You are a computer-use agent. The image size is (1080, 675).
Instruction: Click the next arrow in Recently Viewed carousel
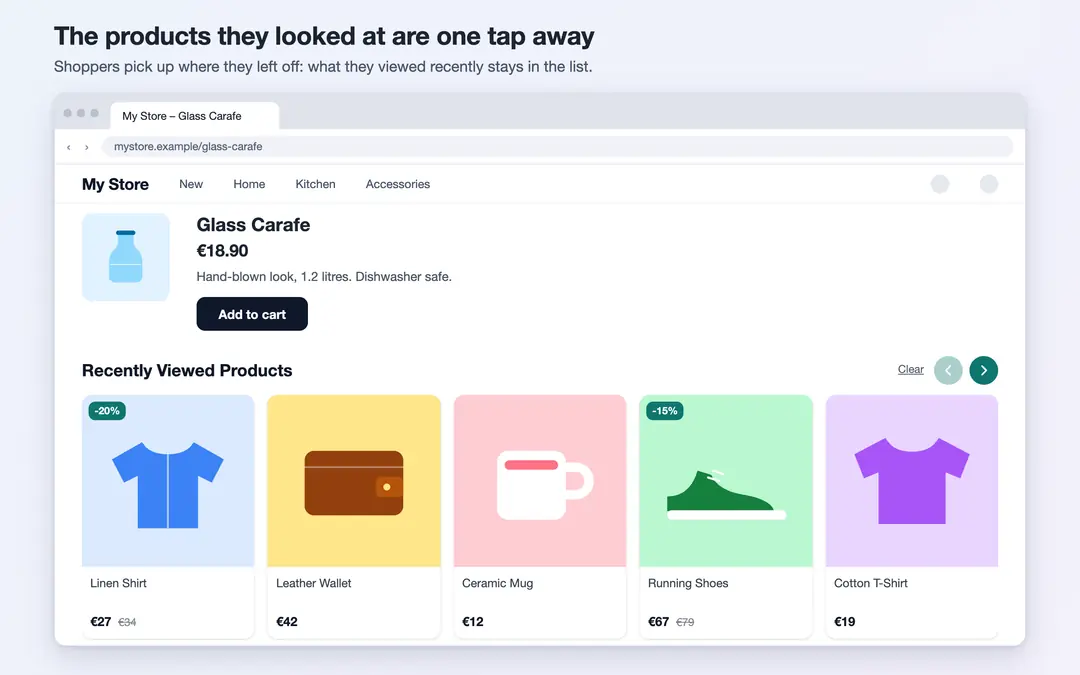pos(984,370)
